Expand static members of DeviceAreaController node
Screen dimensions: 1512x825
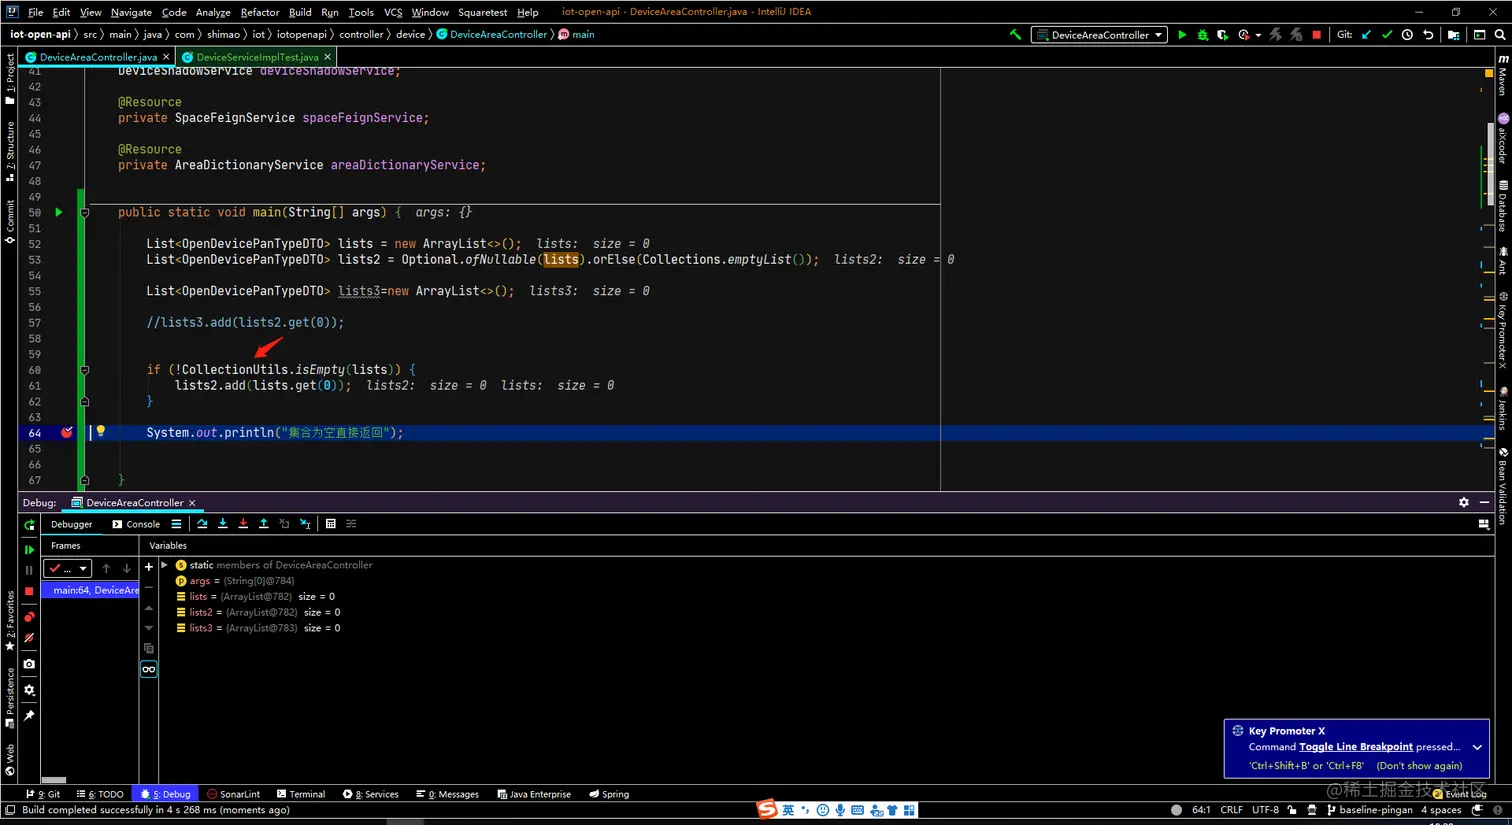click(x=165, y=565)
